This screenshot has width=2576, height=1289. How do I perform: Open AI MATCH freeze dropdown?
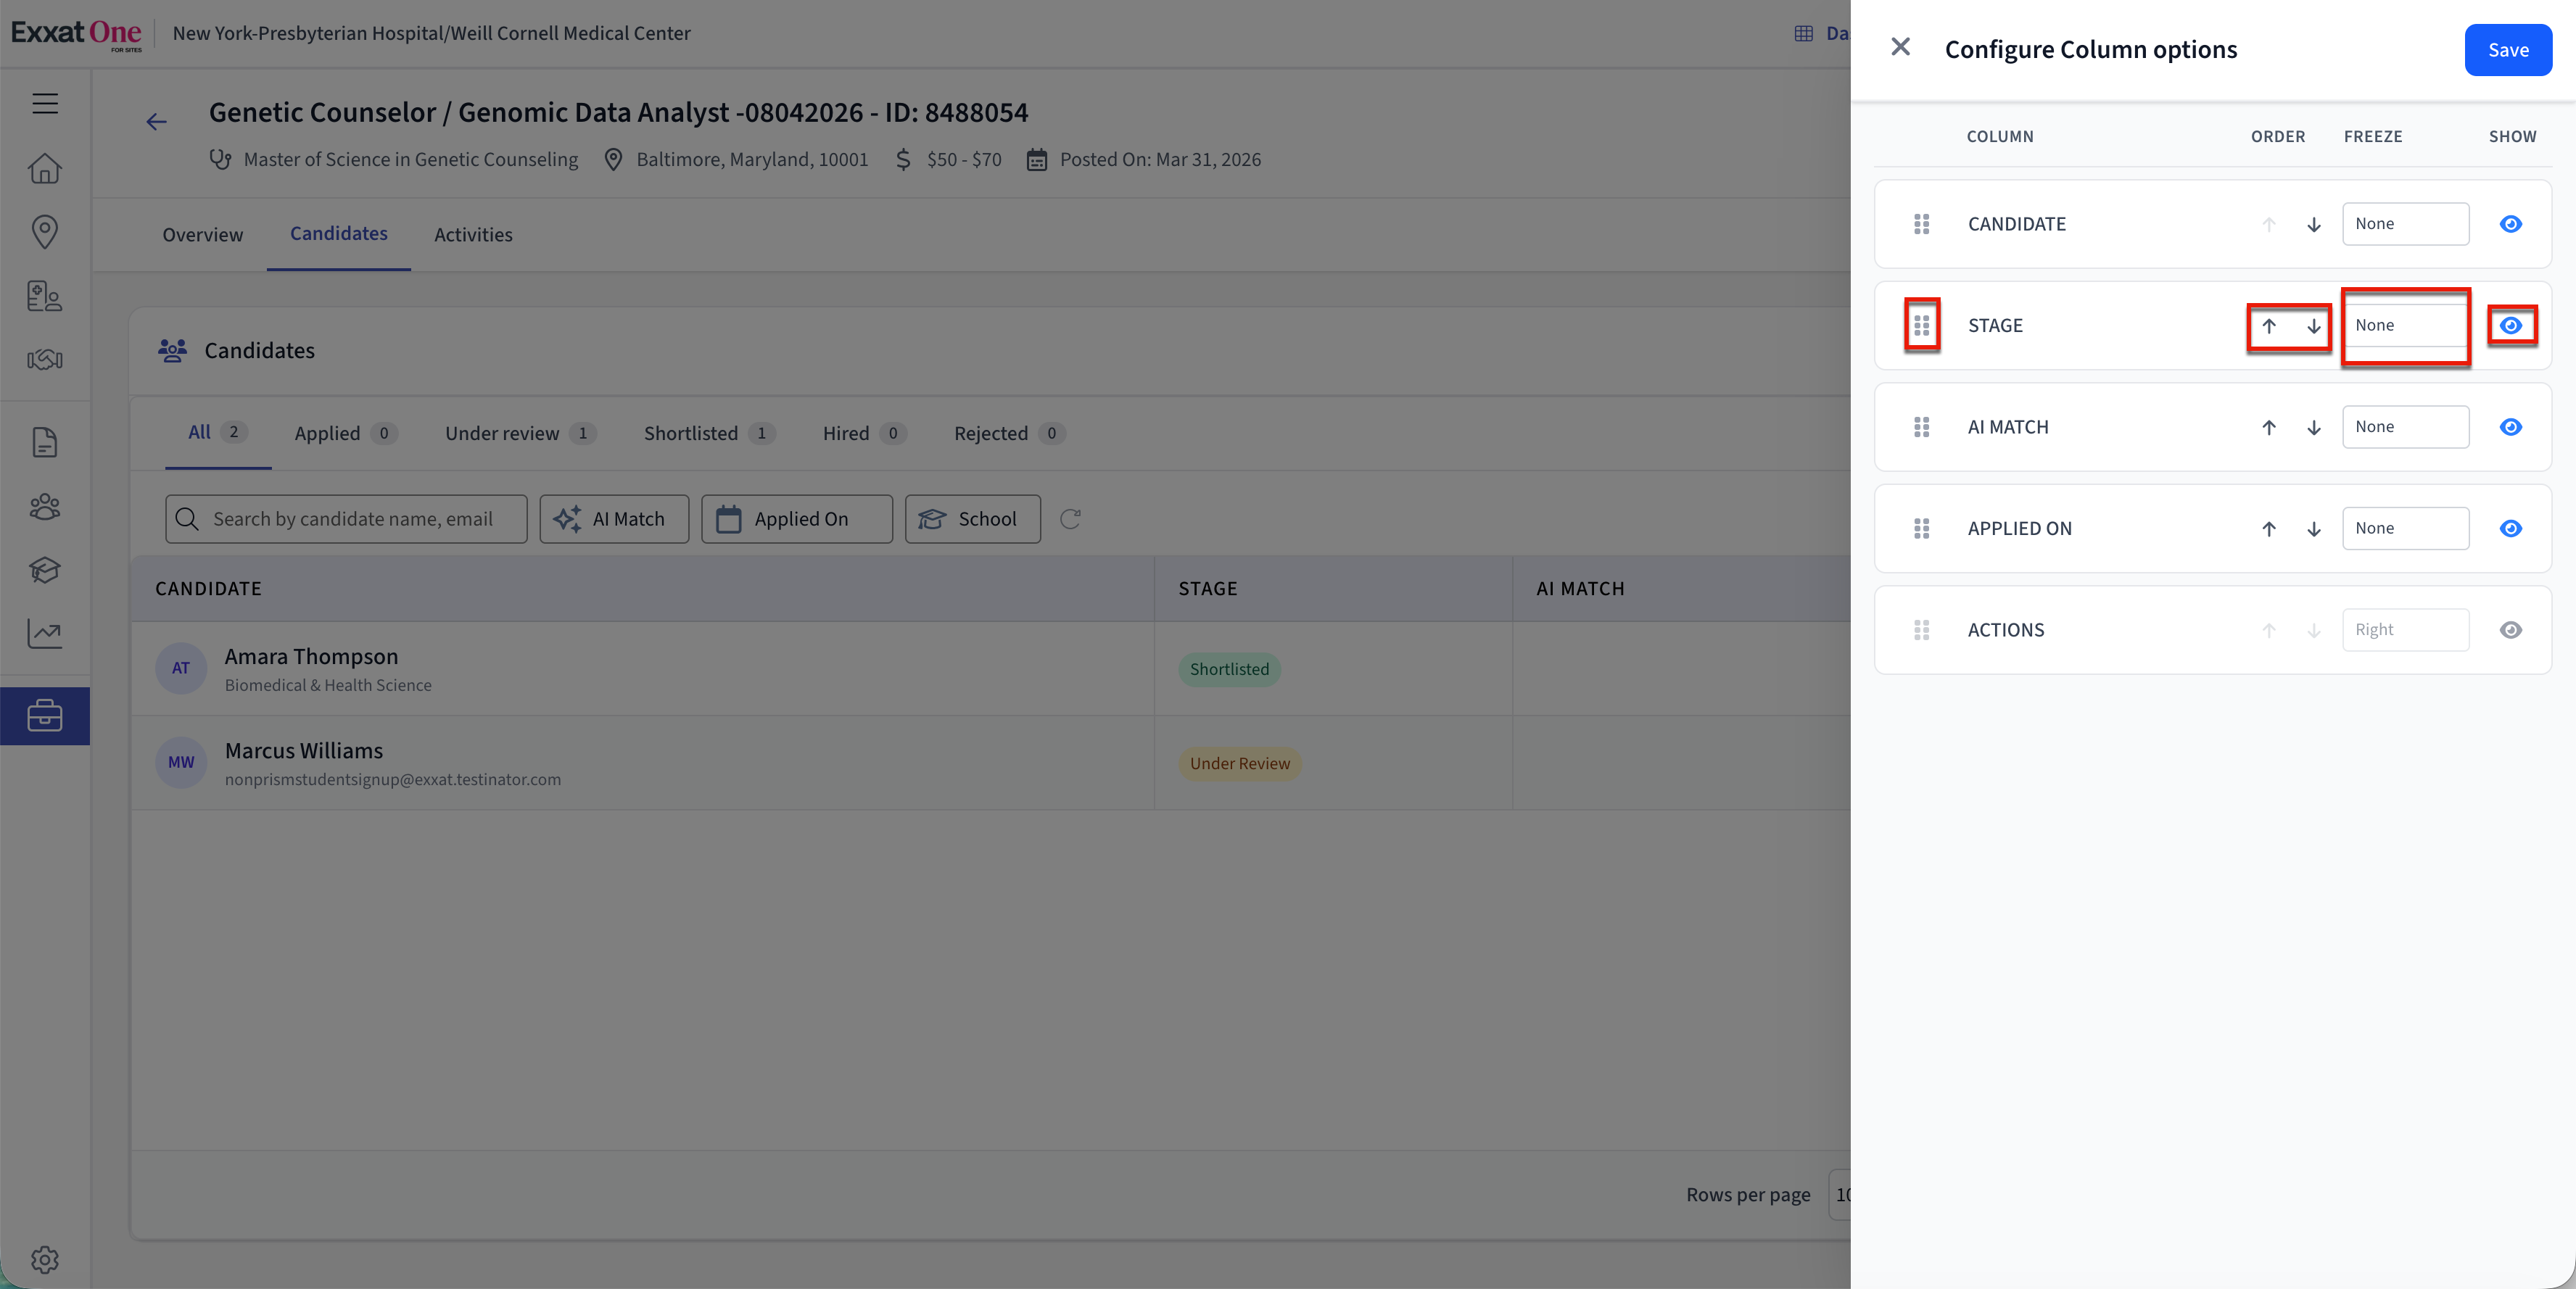[2404, 427]
